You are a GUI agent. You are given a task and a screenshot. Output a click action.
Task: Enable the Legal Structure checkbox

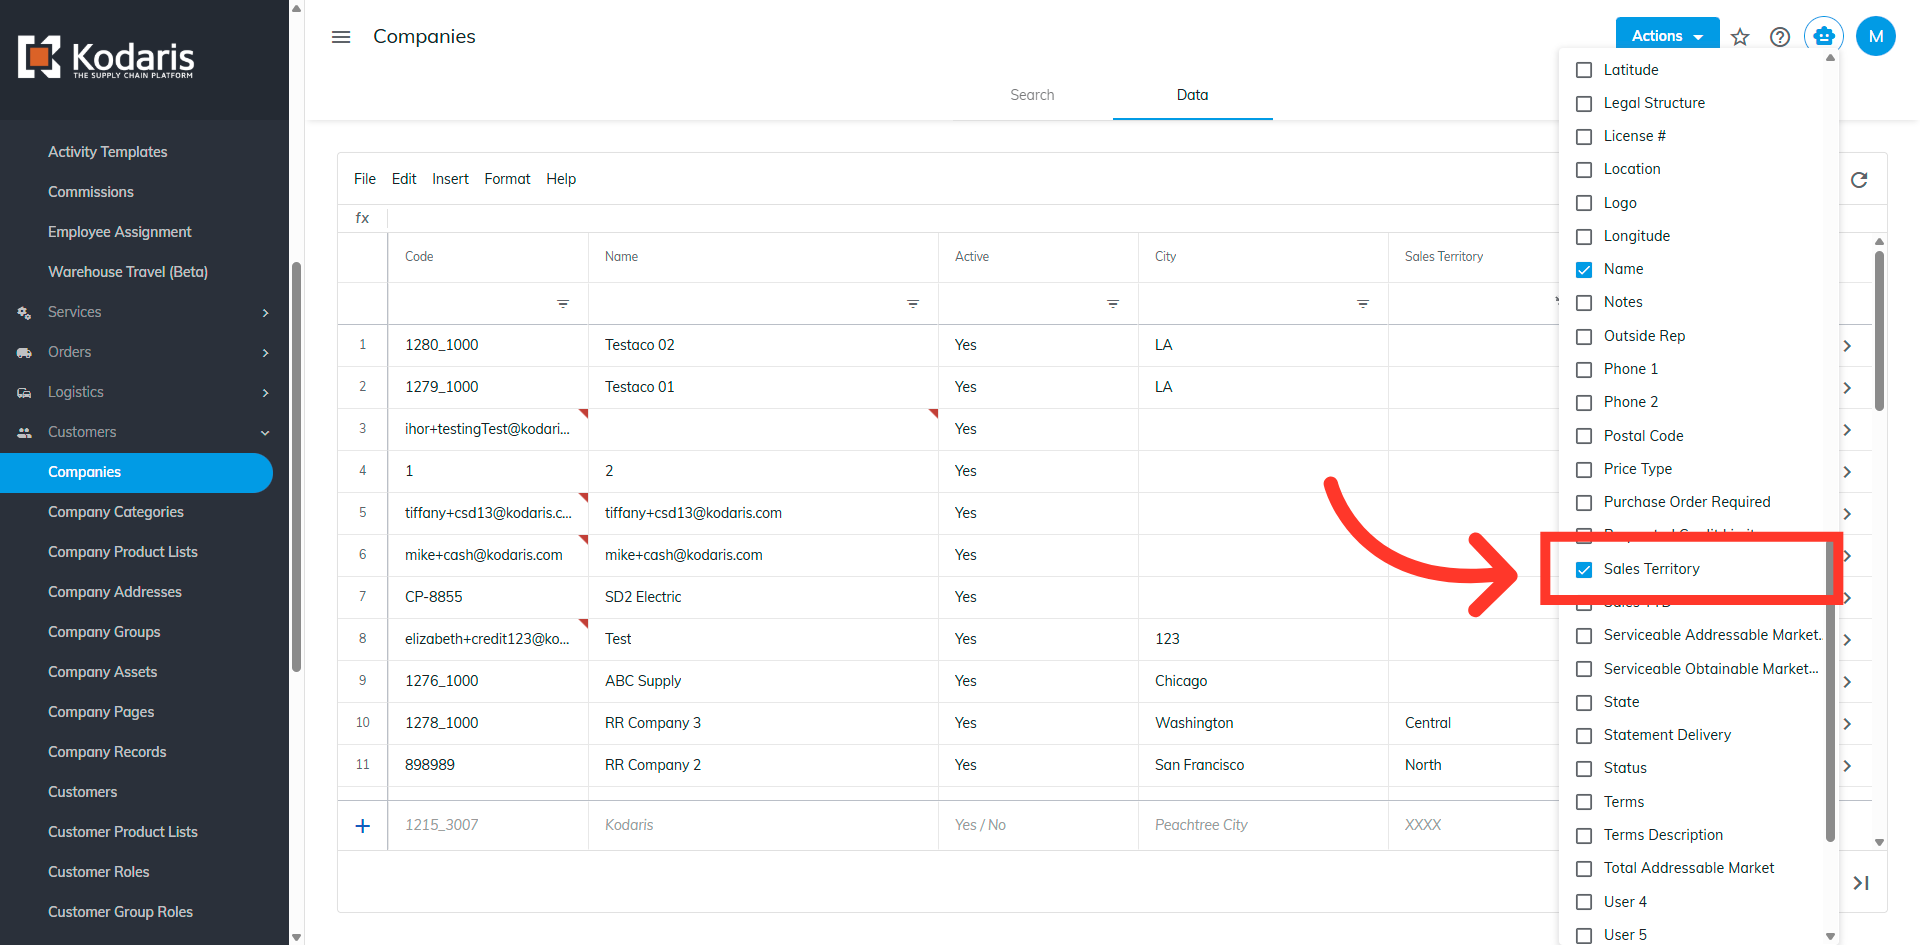[x=1584, y=104]
